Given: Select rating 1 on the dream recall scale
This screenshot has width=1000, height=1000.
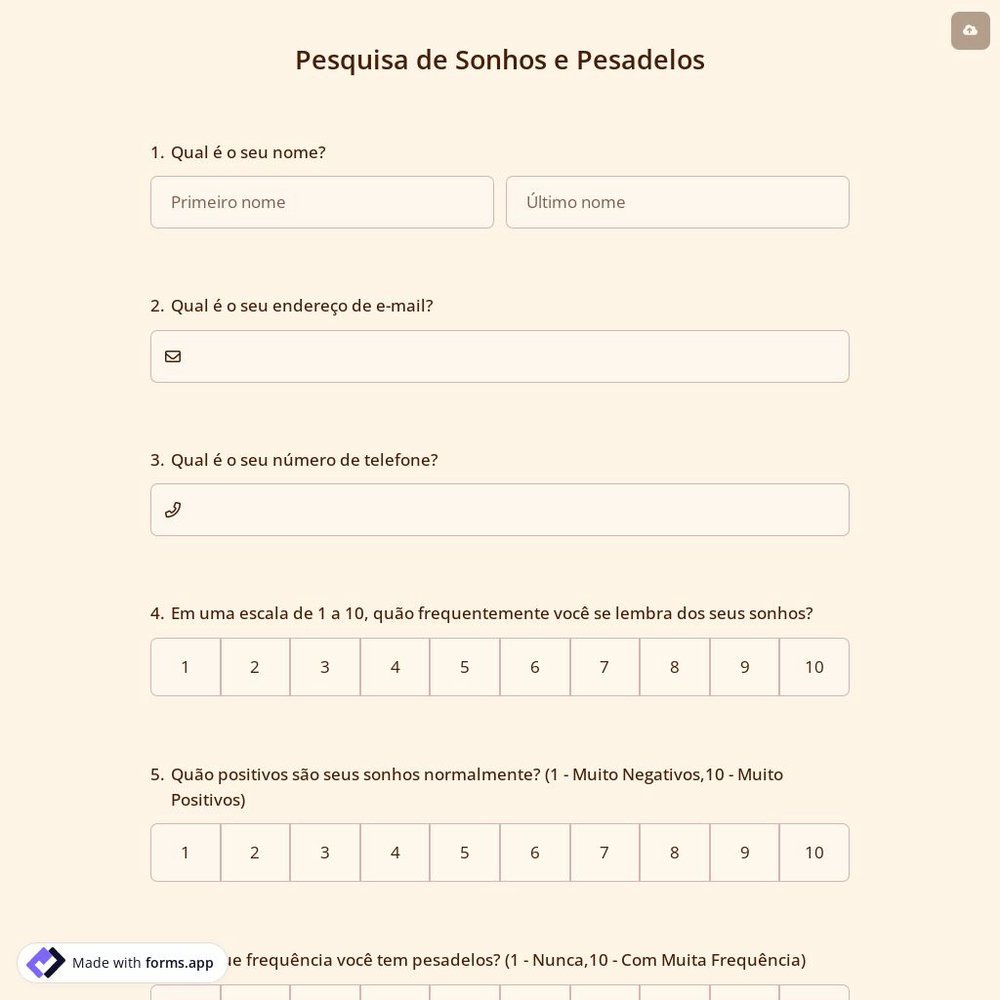Looking at the screenshot, I should tap(185, 667).
